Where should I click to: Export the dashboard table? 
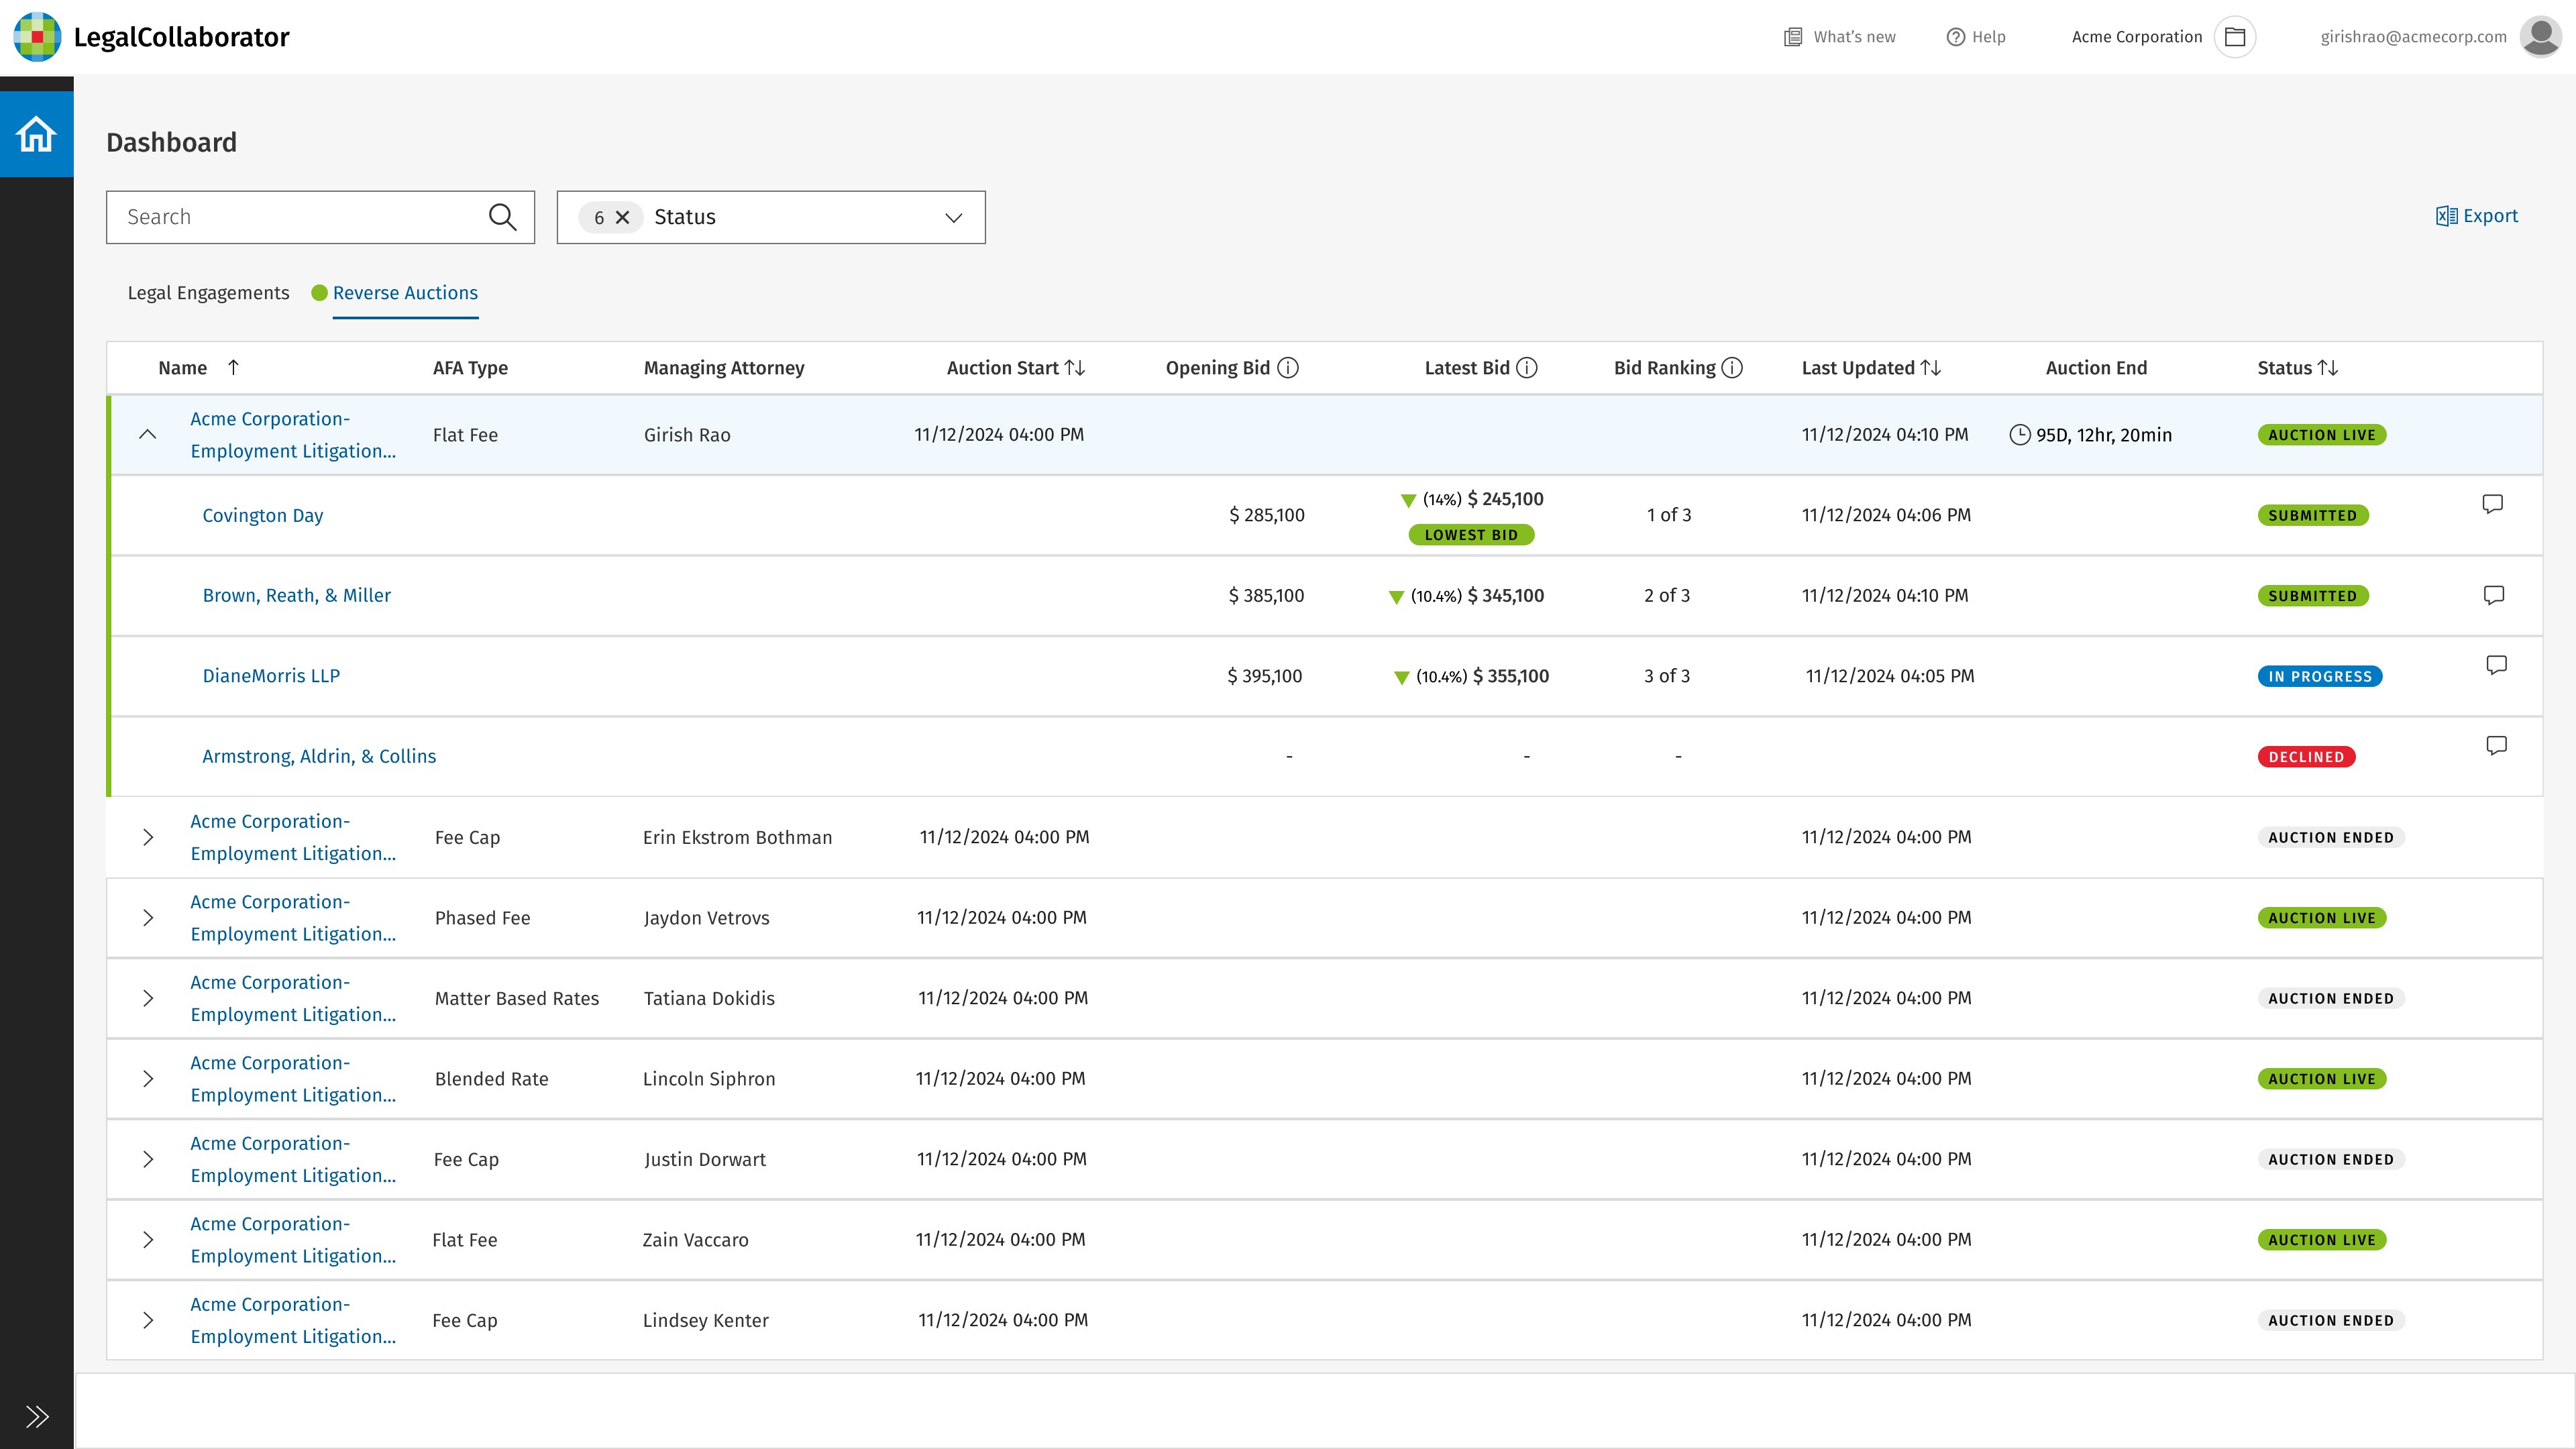tap(2477, 216)
